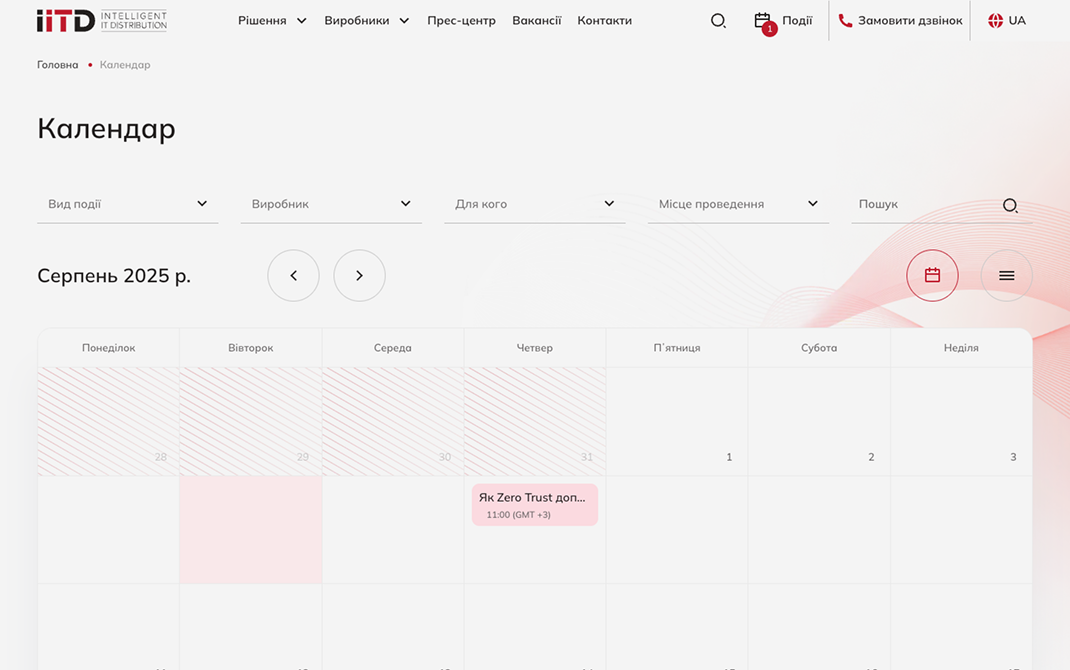The image size is (1070, 670).
Task: Go to previous month with left arrow
Action: [x=293, y=275]
